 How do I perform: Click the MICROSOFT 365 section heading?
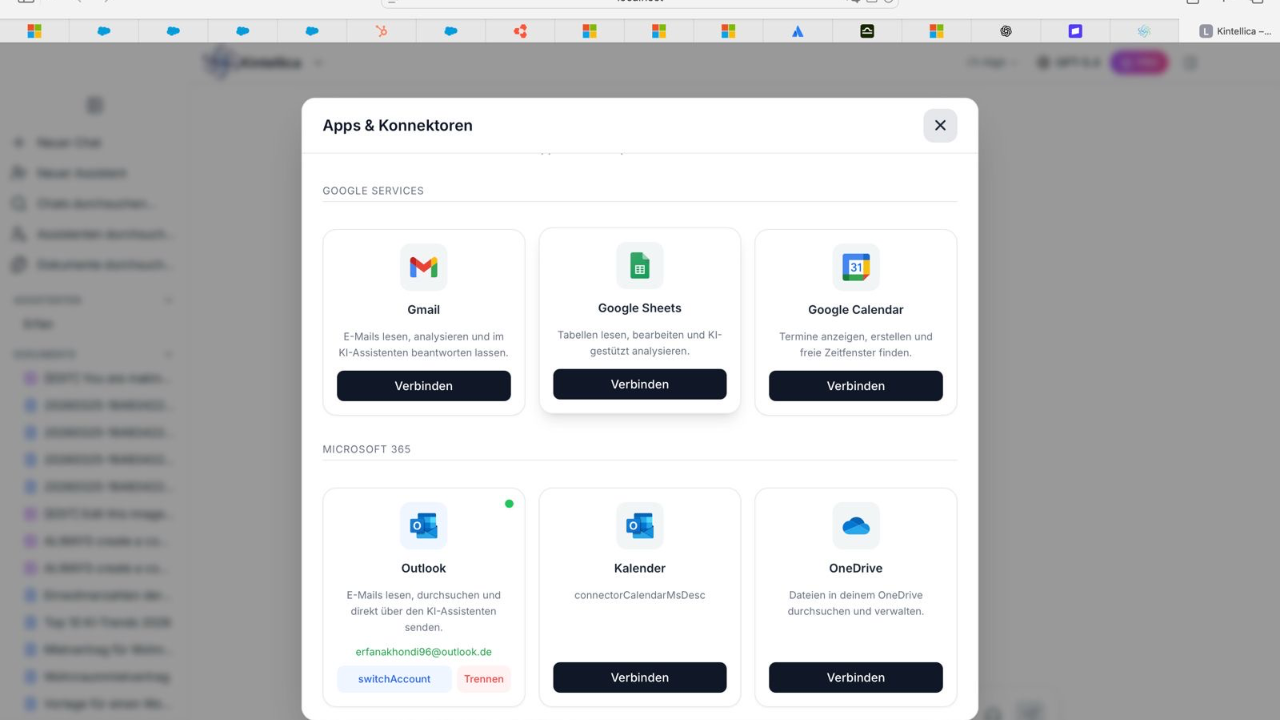tap(367, 449)
